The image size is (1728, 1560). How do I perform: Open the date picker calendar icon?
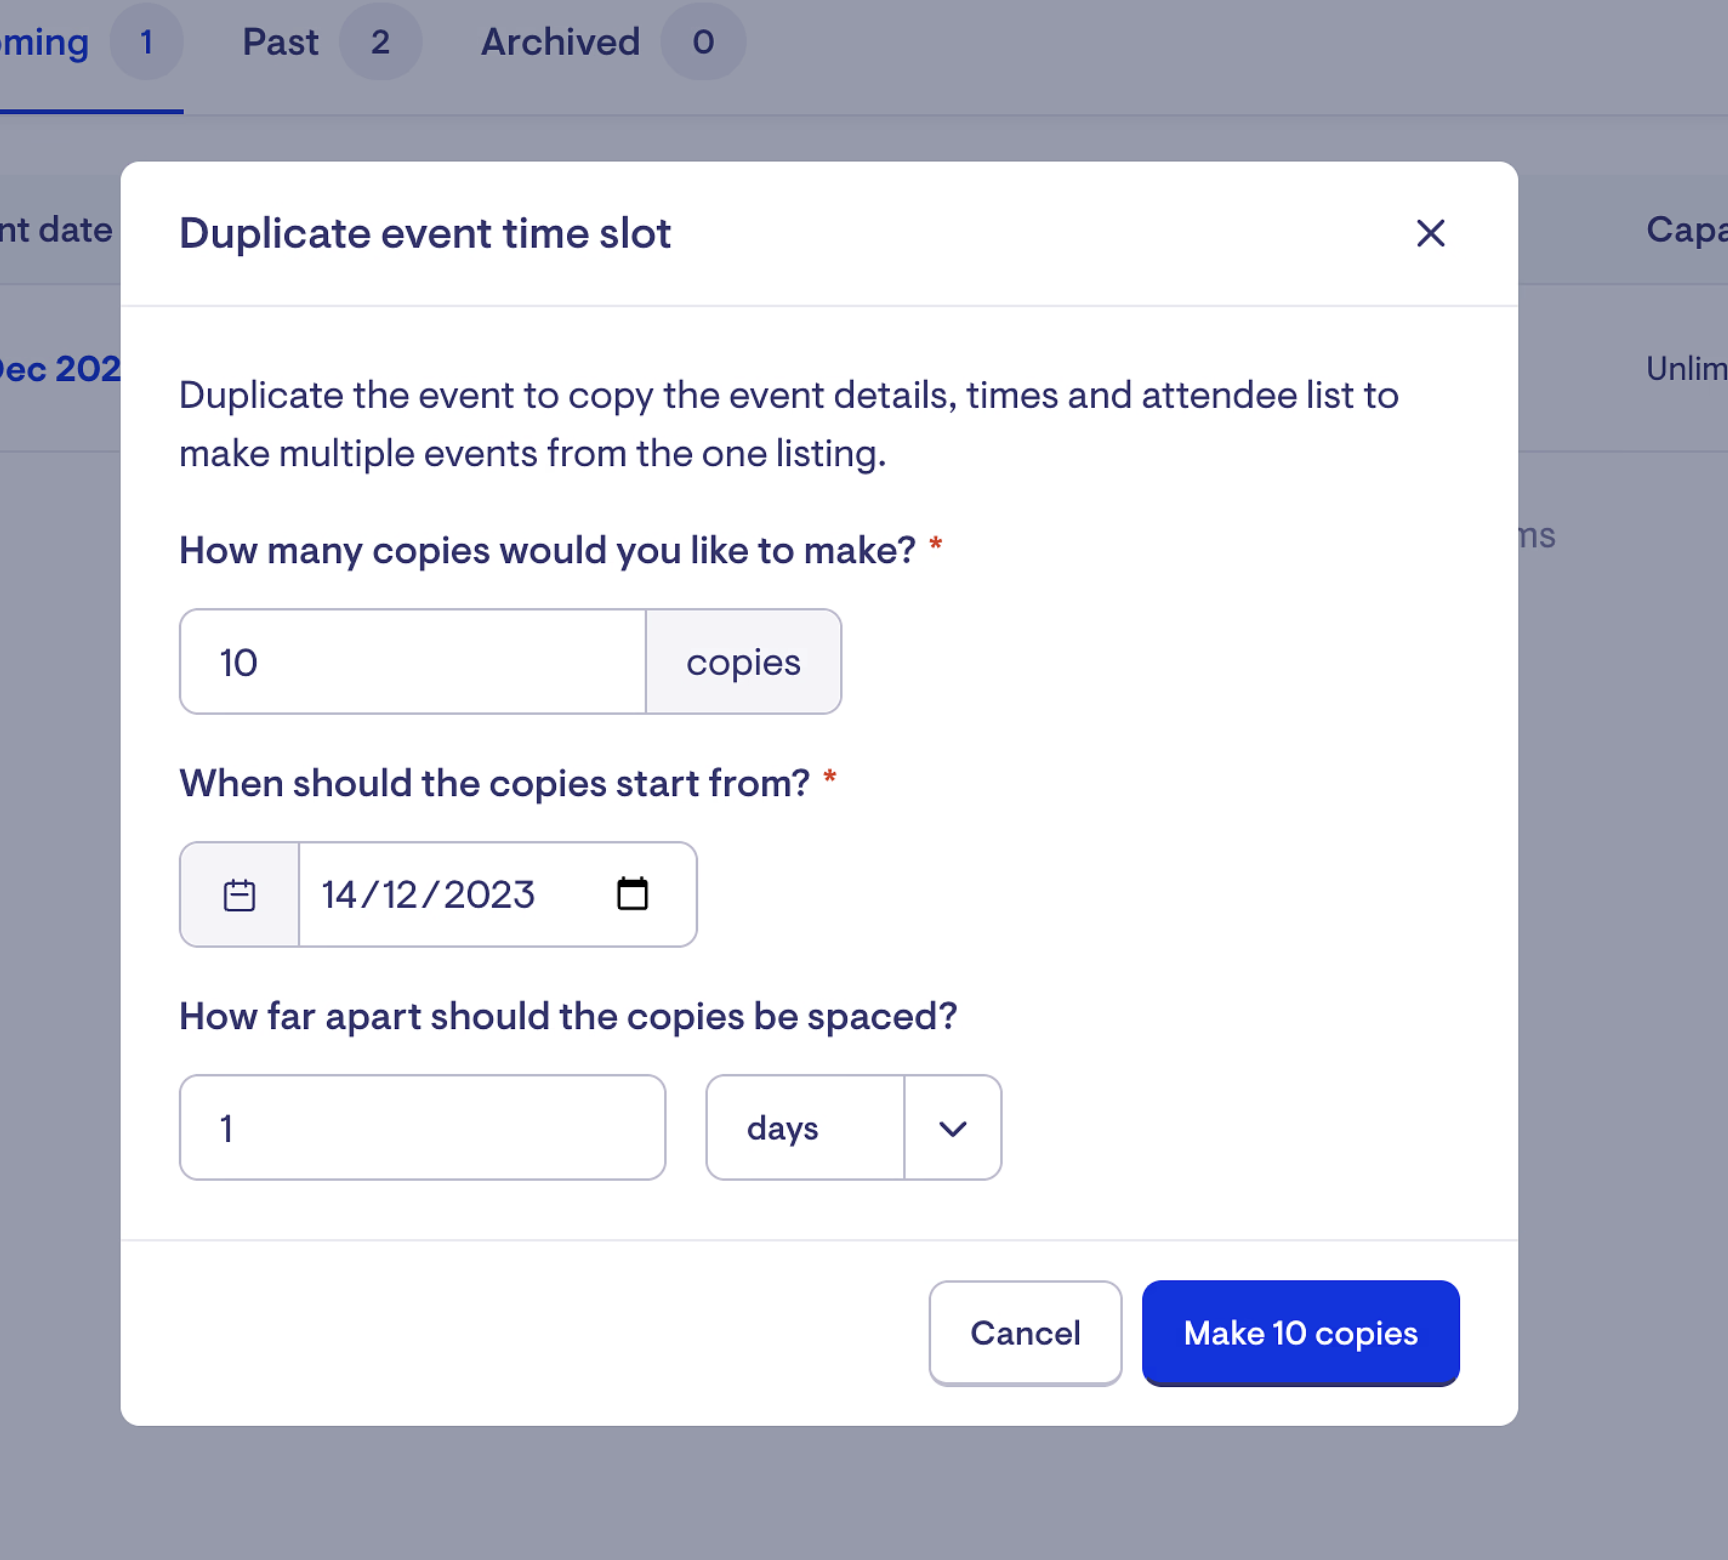[632, 894]
